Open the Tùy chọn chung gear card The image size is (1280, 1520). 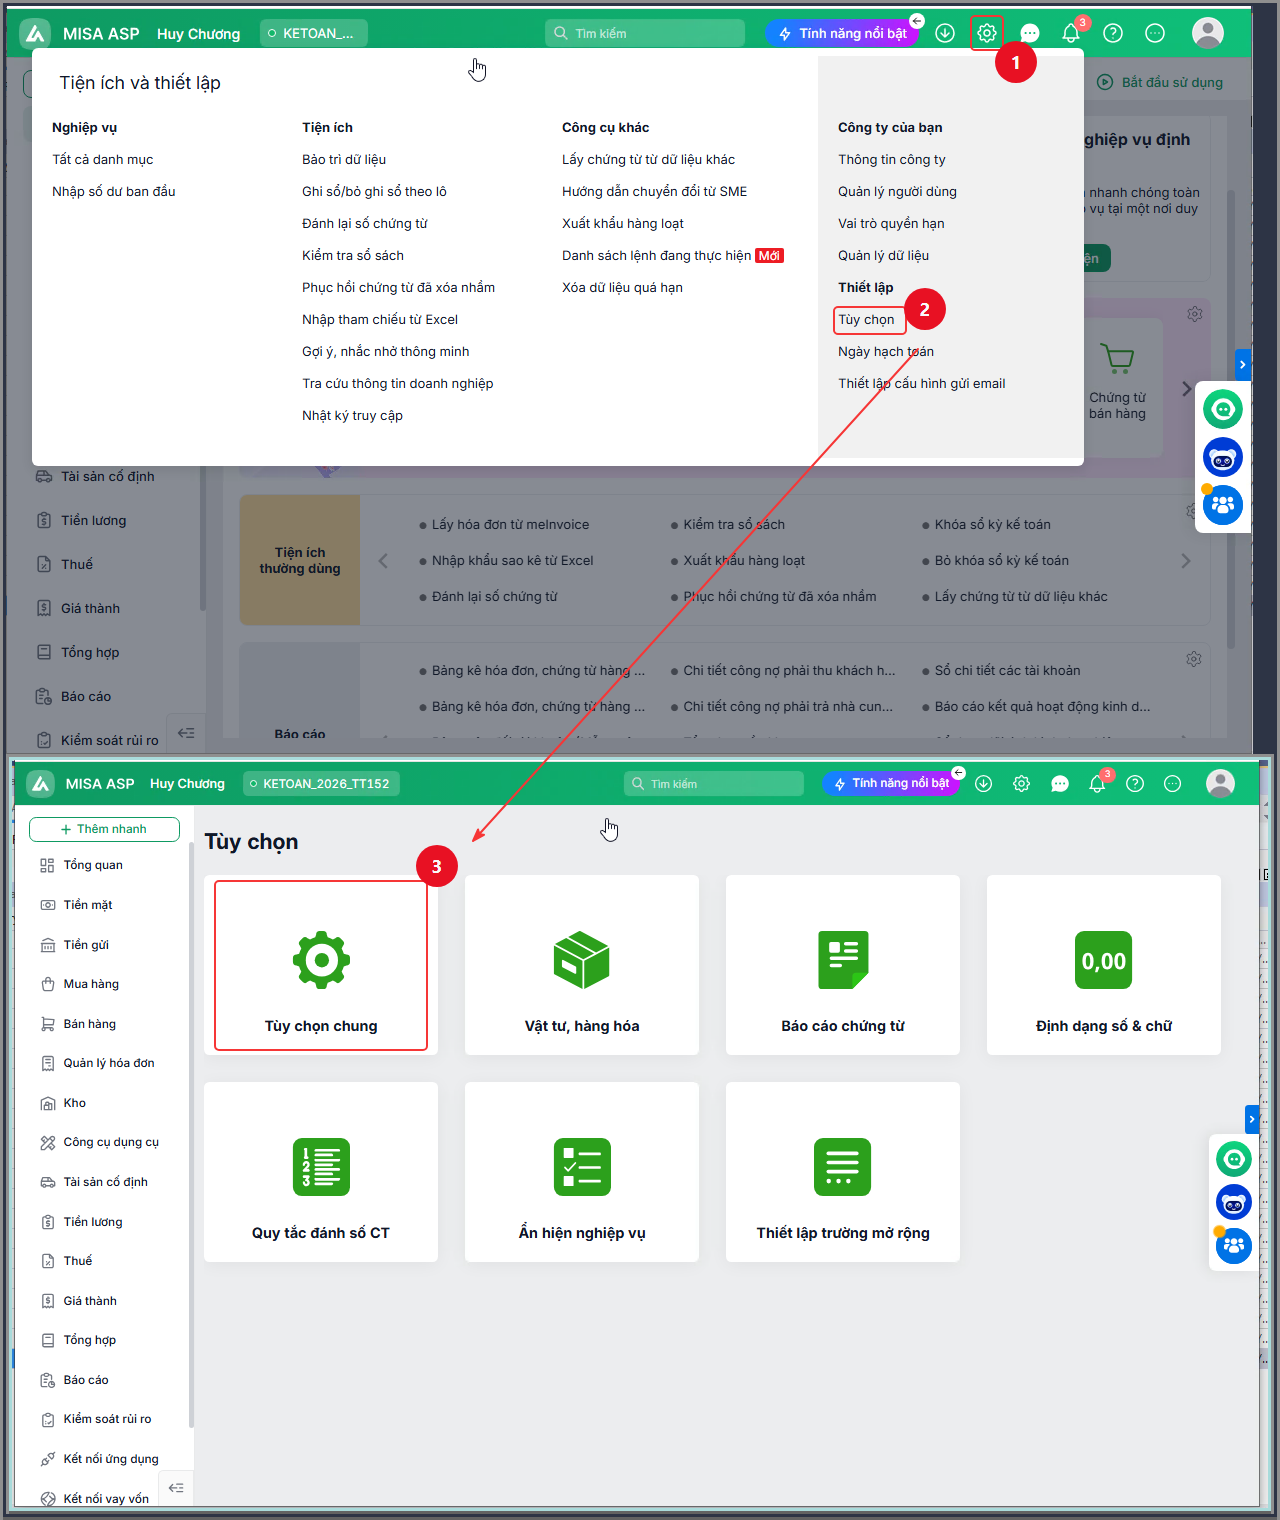321,965
